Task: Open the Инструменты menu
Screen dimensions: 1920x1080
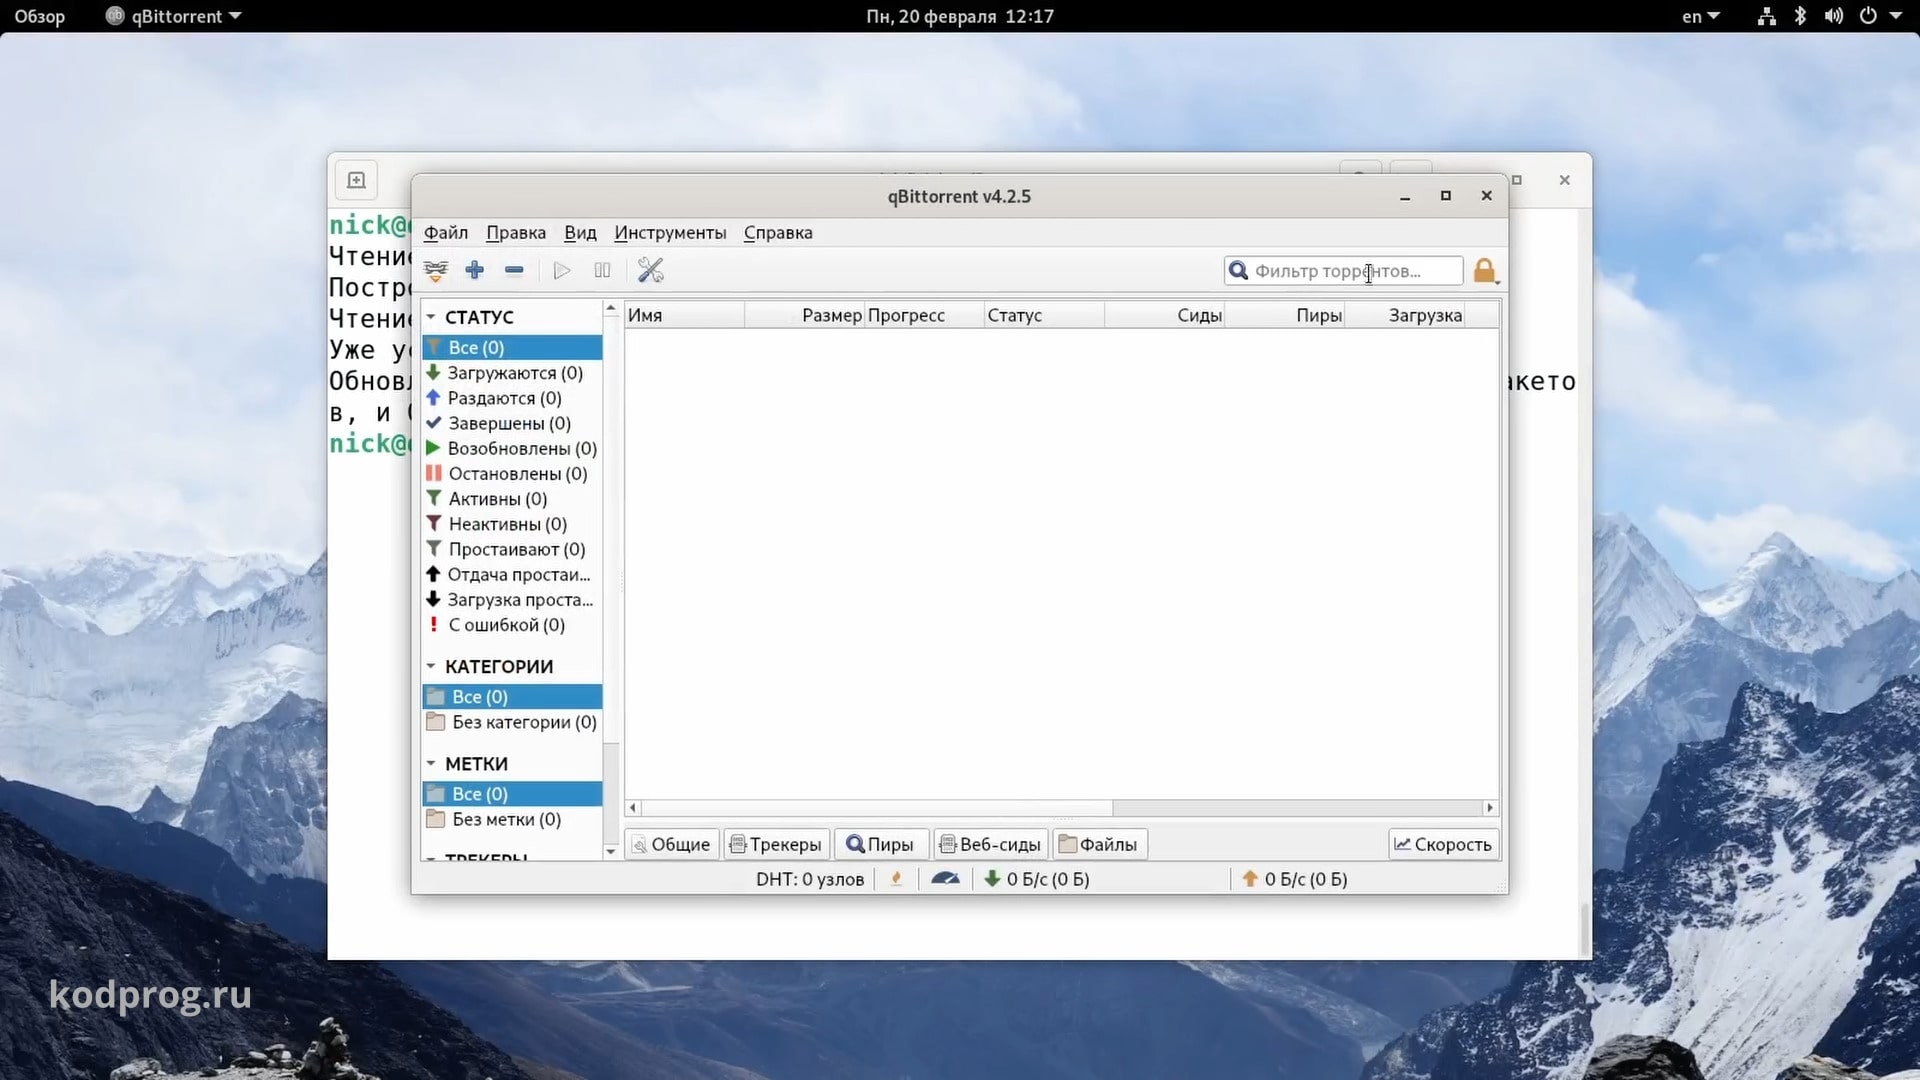Action: [670, 233]
